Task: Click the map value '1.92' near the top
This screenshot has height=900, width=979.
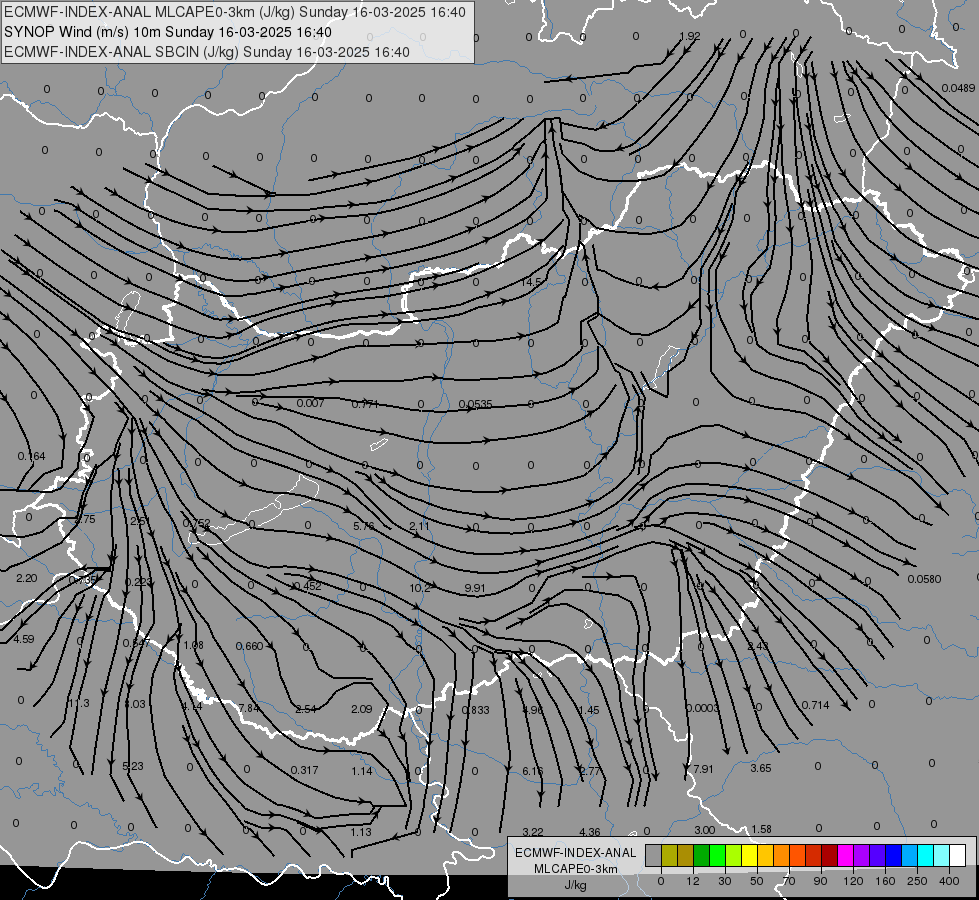Action: click(x=689, y=36)
